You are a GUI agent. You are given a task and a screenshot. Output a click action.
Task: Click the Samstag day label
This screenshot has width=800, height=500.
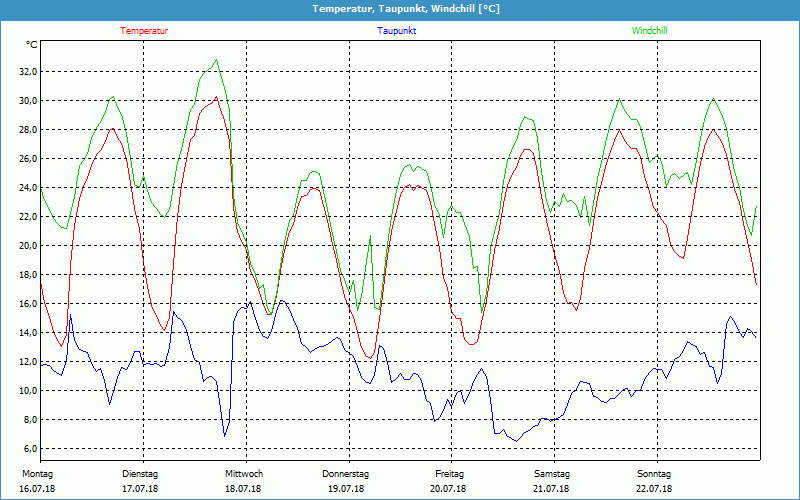(x=552, y=474)
